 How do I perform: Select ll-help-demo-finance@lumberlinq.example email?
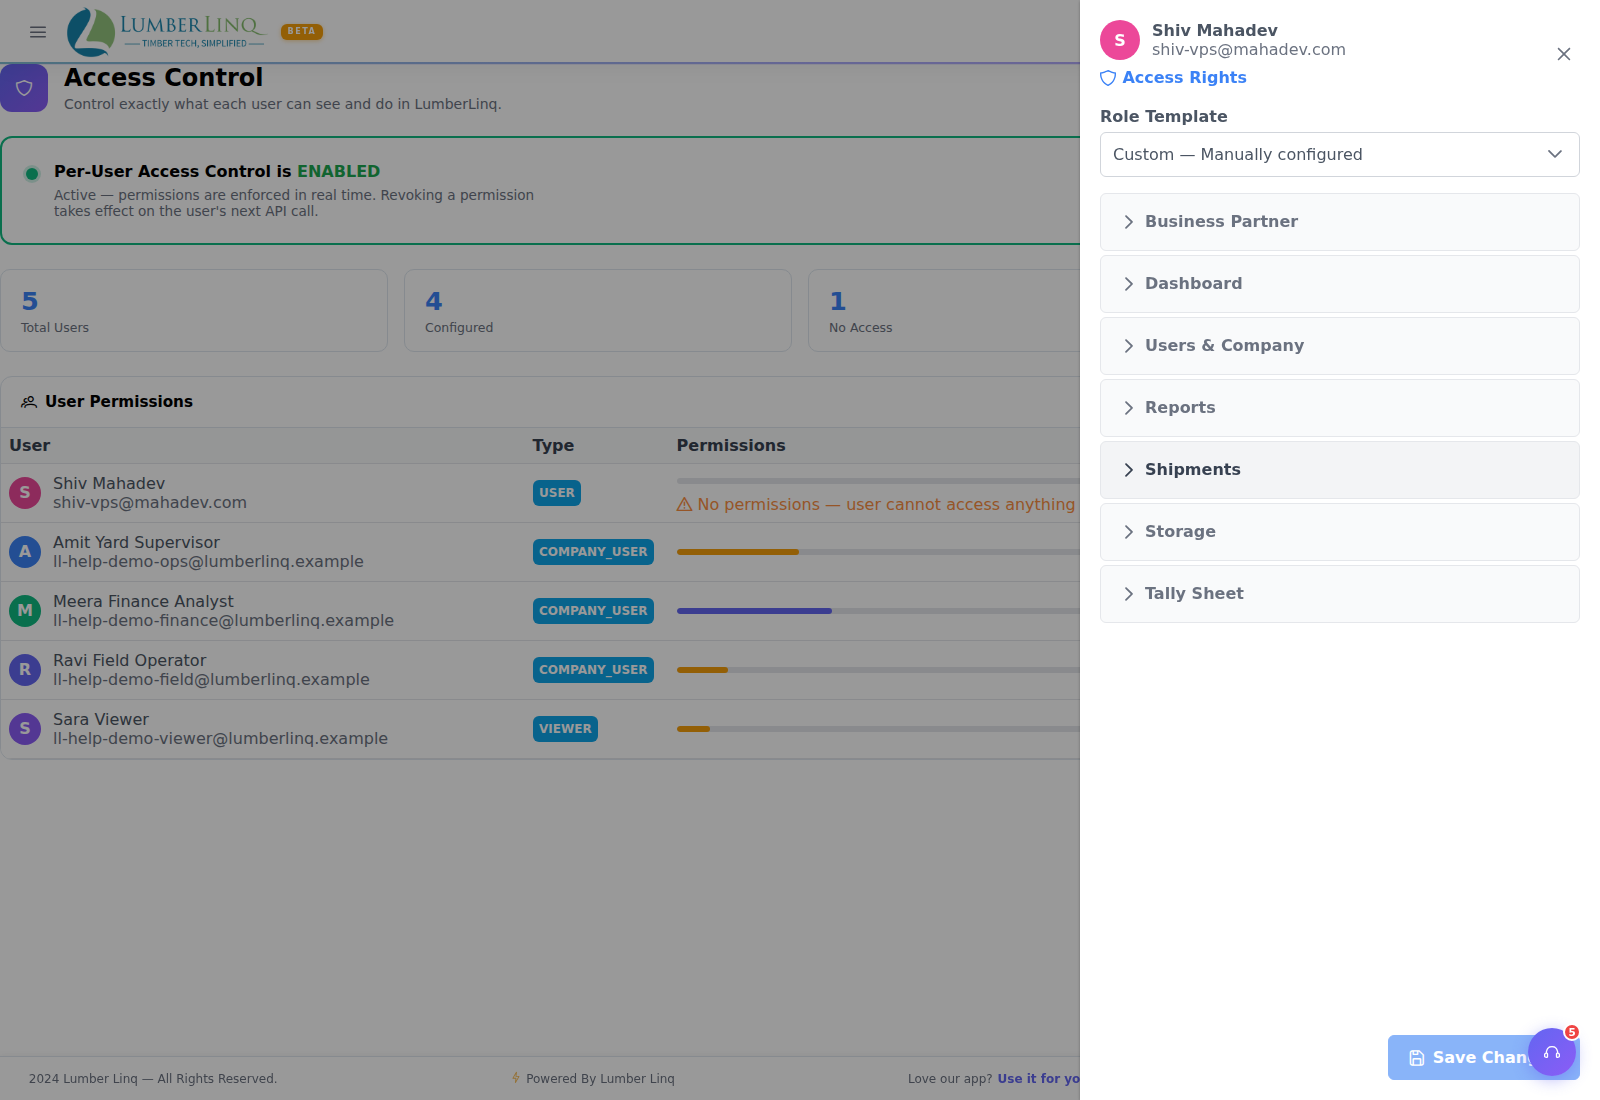pyautogui.click(x=223, y=621)
